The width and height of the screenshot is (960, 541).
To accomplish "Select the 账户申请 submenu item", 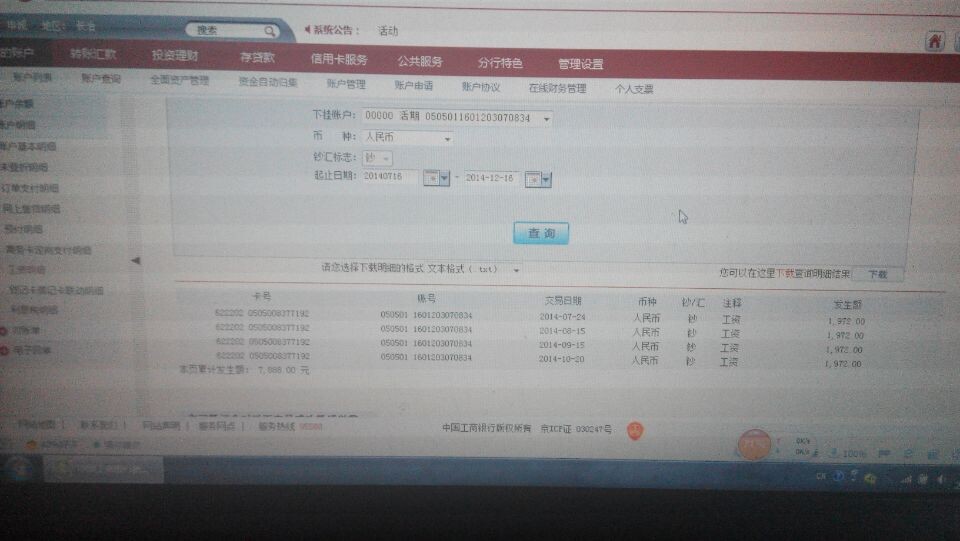I will (x=414, y=86).
